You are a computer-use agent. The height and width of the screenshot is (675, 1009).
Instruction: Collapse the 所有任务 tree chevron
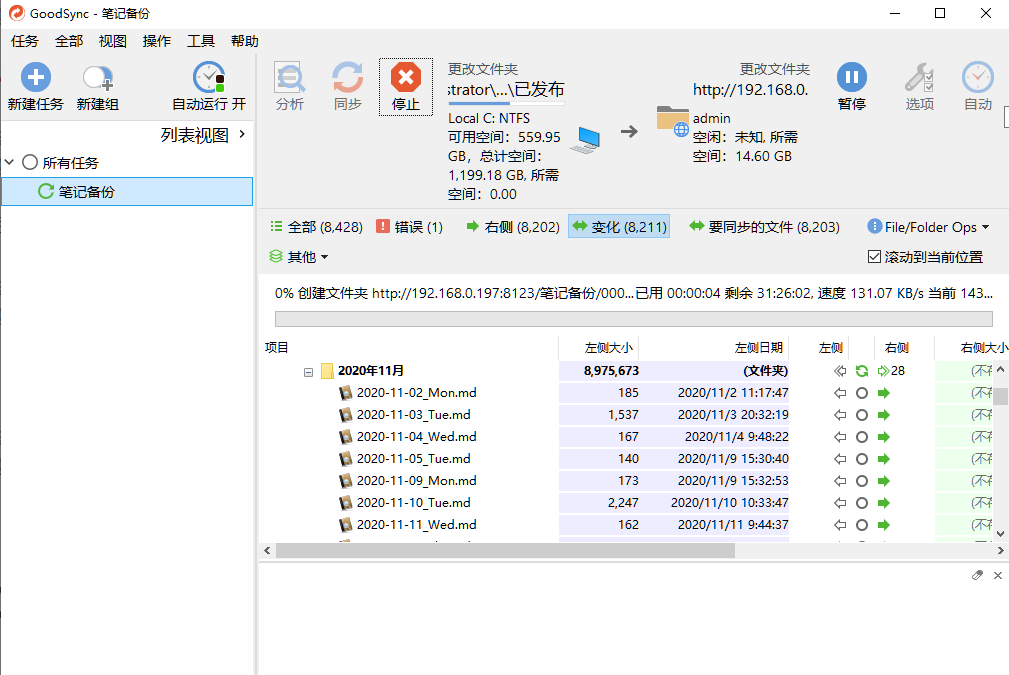tap(9, 162)
